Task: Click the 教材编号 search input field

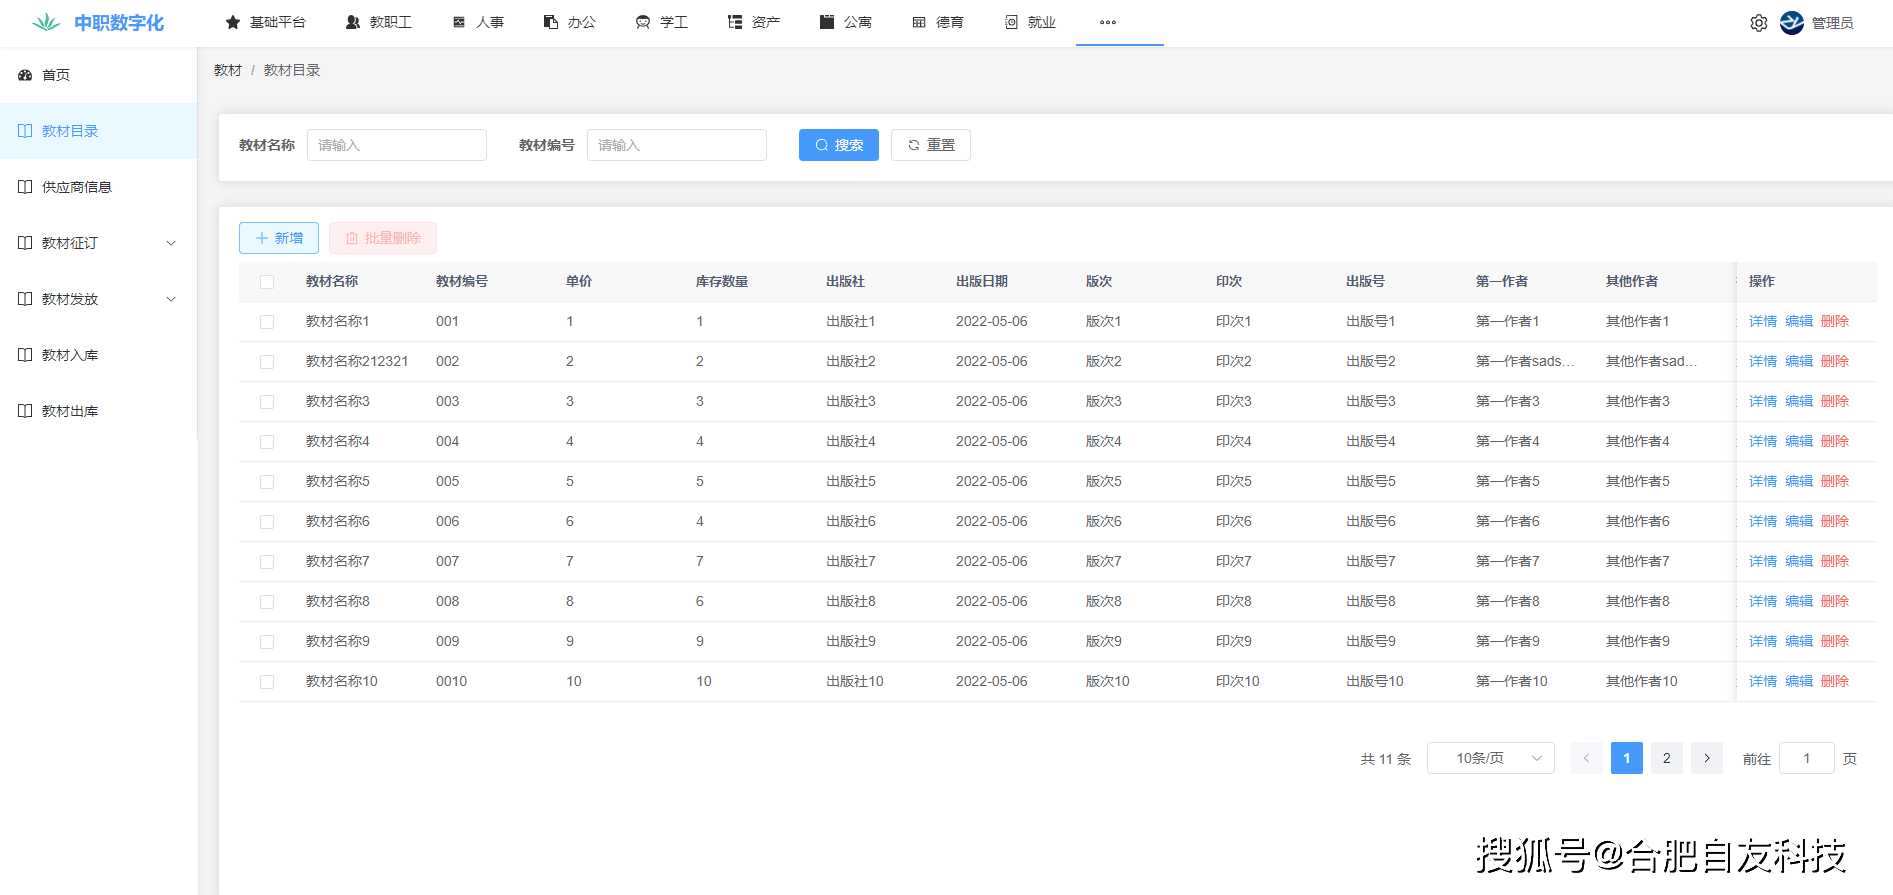Action: pos(677,145)
